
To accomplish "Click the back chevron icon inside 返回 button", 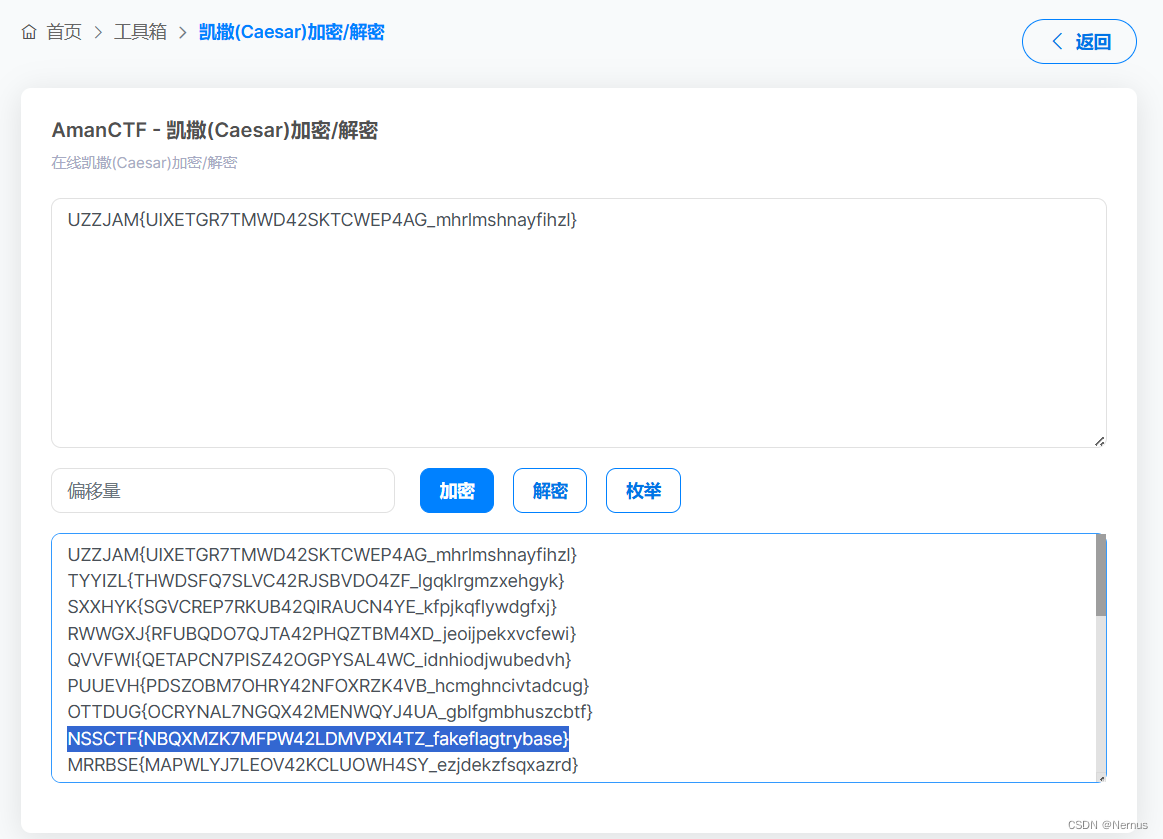I will click(x=1057, y=41).
